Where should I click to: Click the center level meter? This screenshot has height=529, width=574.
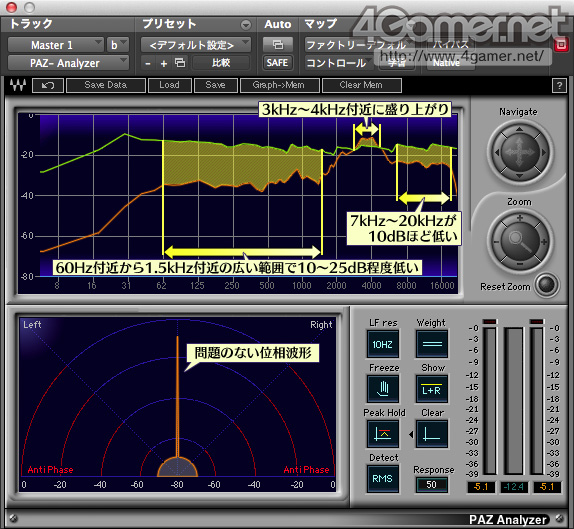pyautogui.click(x=513, y=401)
